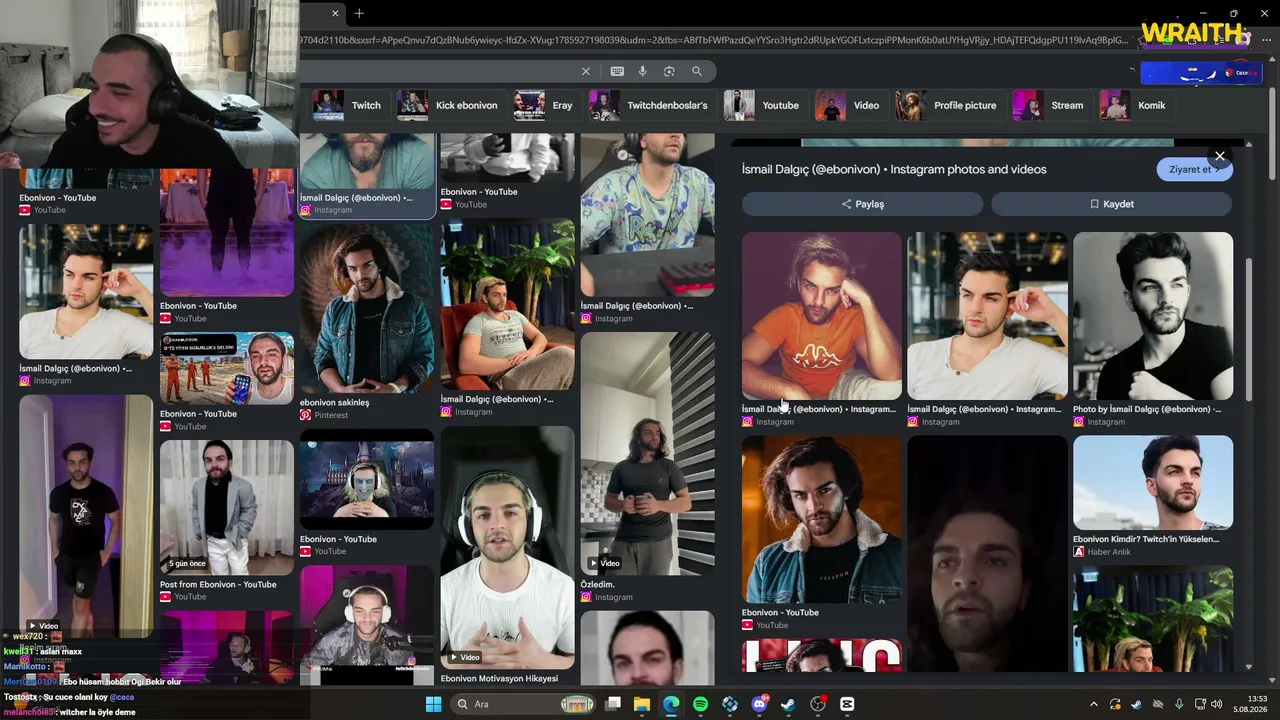Start voice search with microphone icon
This screenshot has width=1280, height=720.
[642, 71]
